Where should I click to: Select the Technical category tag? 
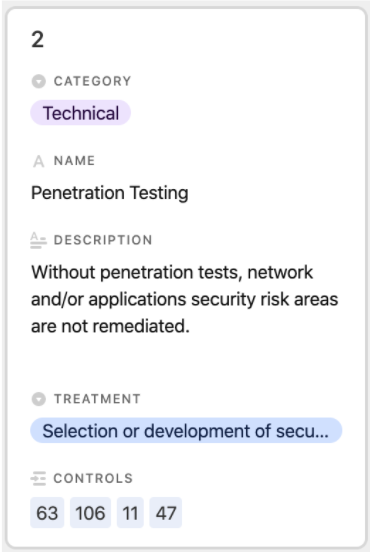click(x=81, y=113)
